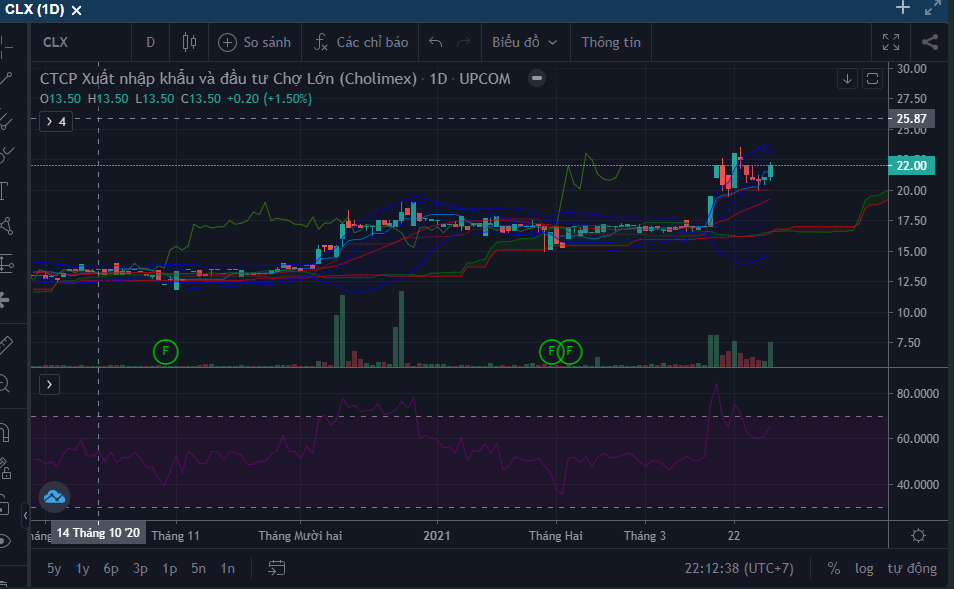Click the So sánh compare button
The height and width of the screenshot is (589, 954).
point(255,42)
